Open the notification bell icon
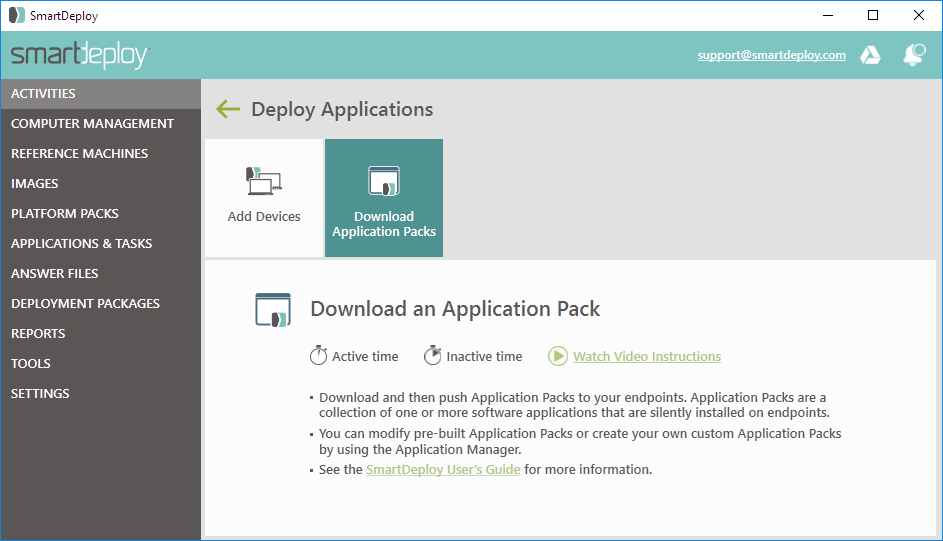 [914, 55]
